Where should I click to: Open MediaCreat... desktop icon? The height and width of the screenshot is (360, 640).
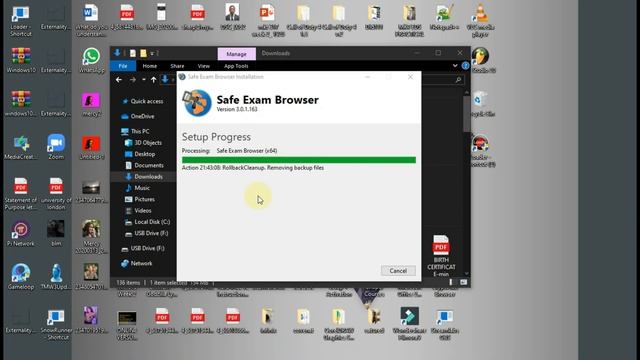21,147
